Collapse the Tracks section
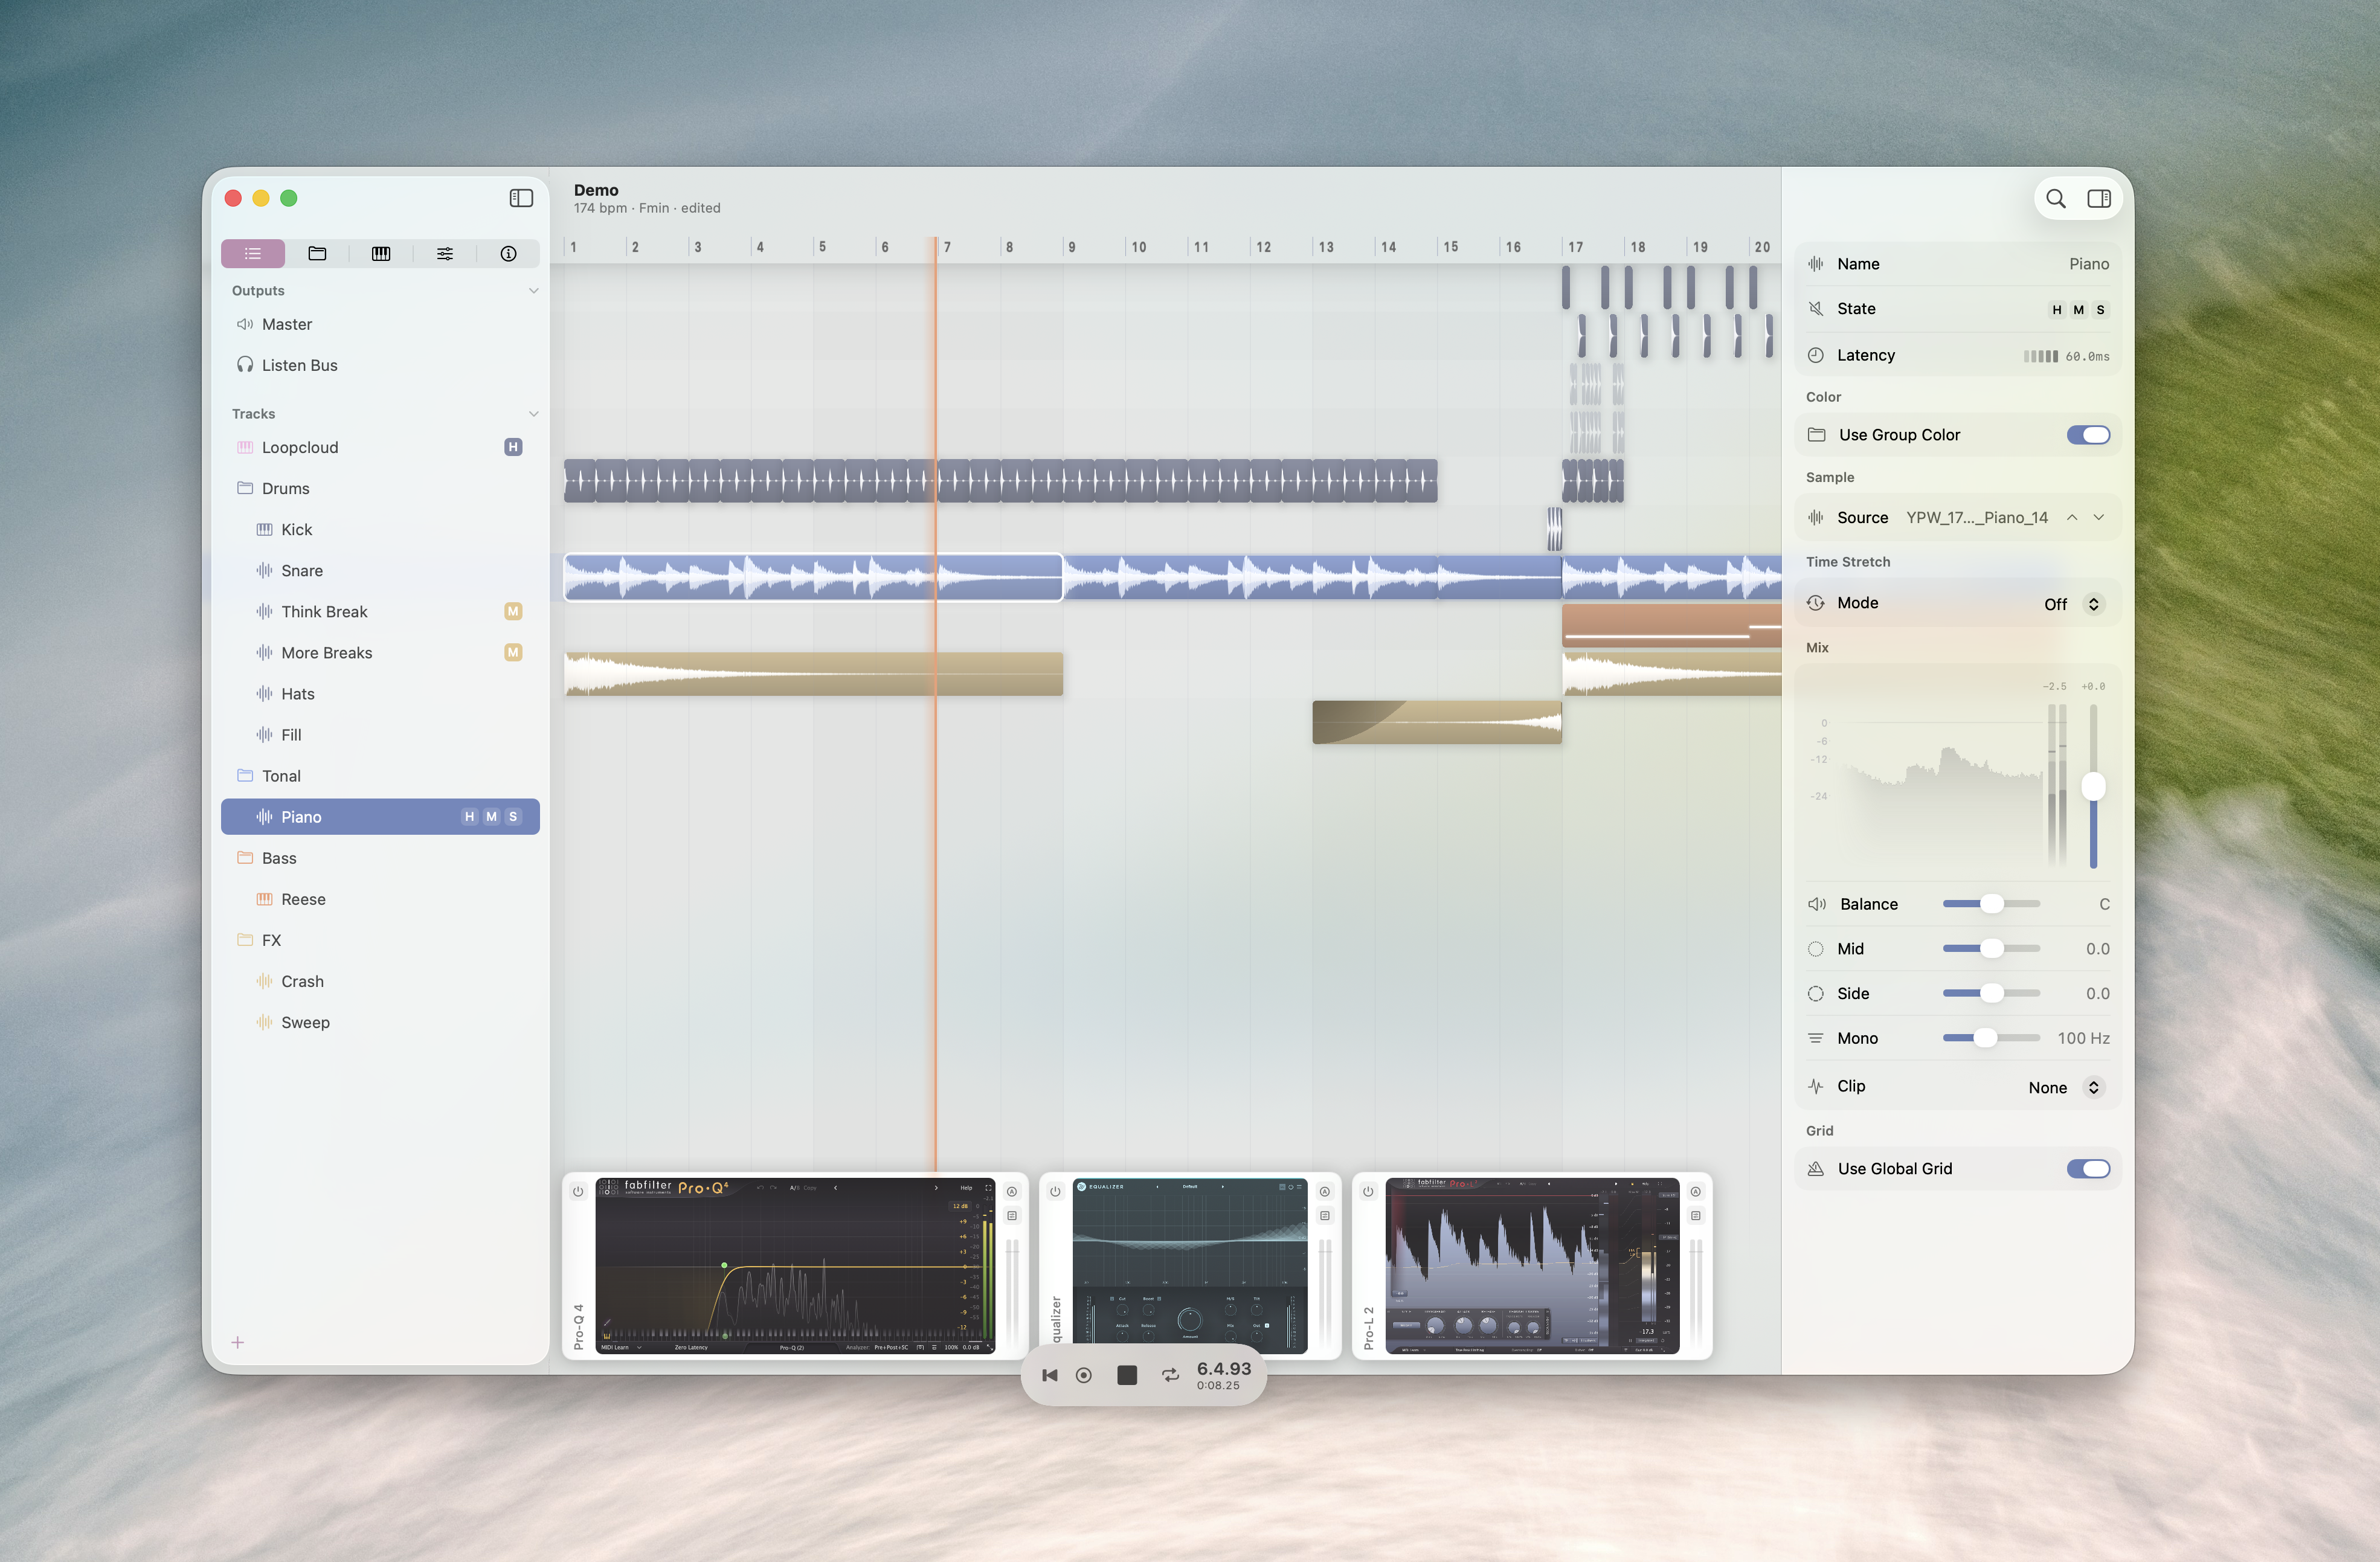This screenshot has width=2380, height=1562. 534,413
